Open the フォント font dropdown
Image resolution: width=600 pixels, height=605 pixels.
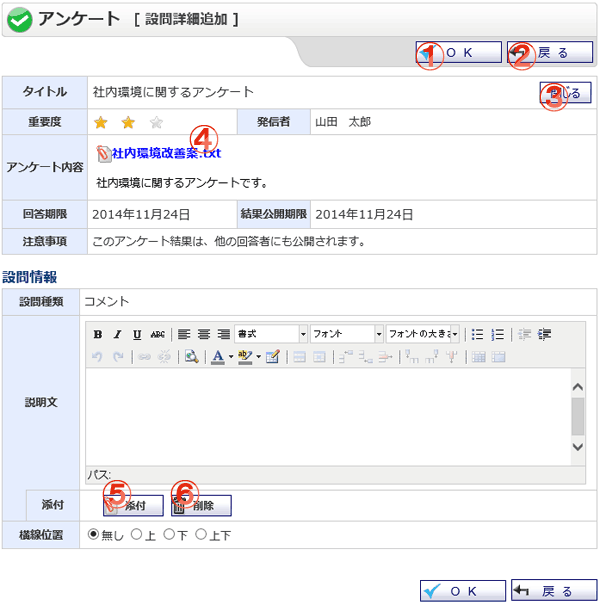tap(347, 334)
